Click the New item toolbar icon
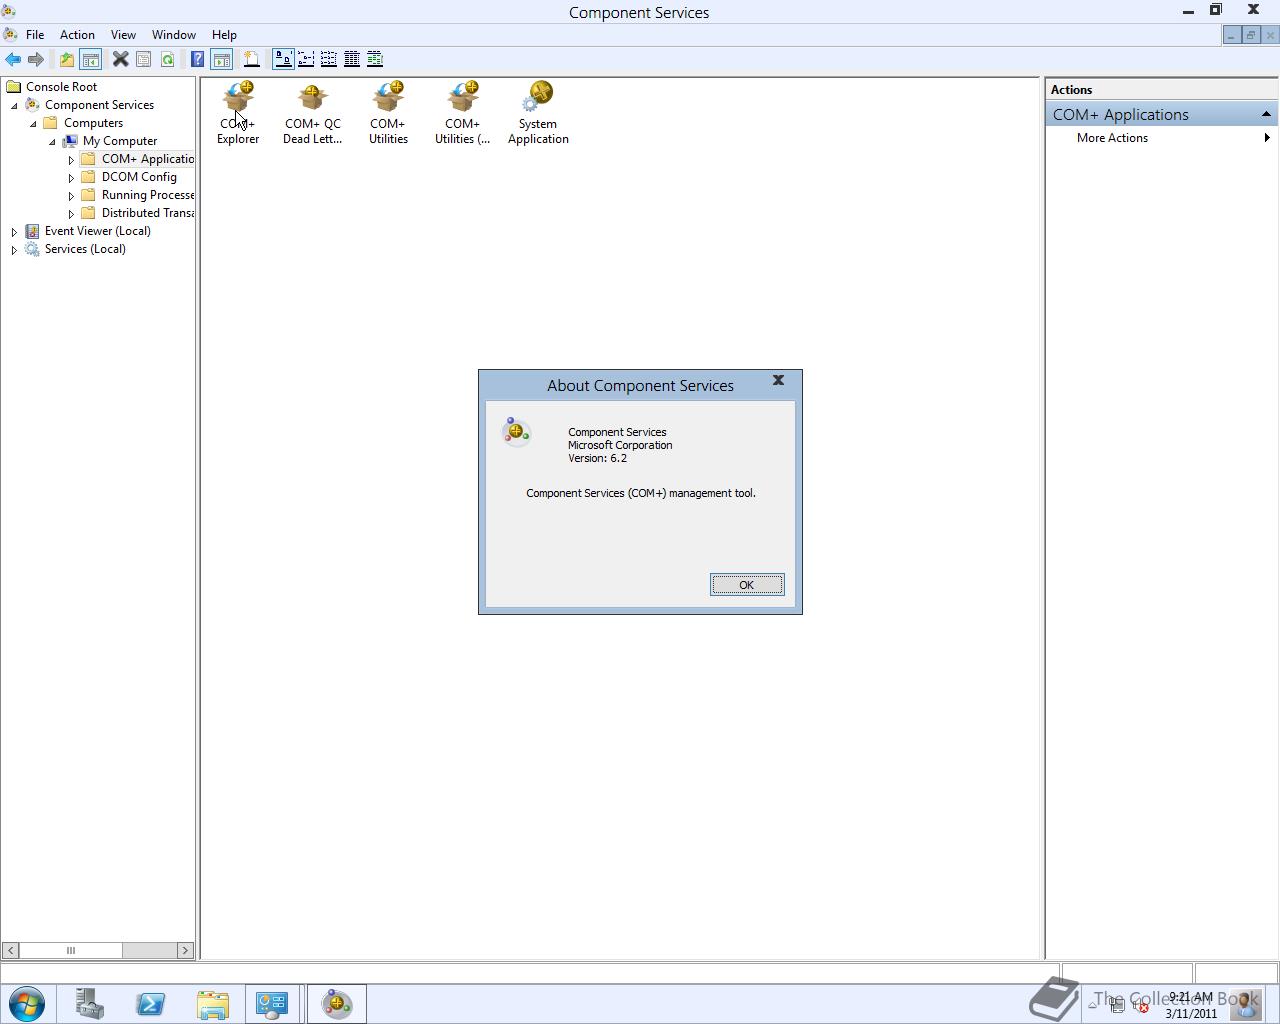 pos(252,60)
